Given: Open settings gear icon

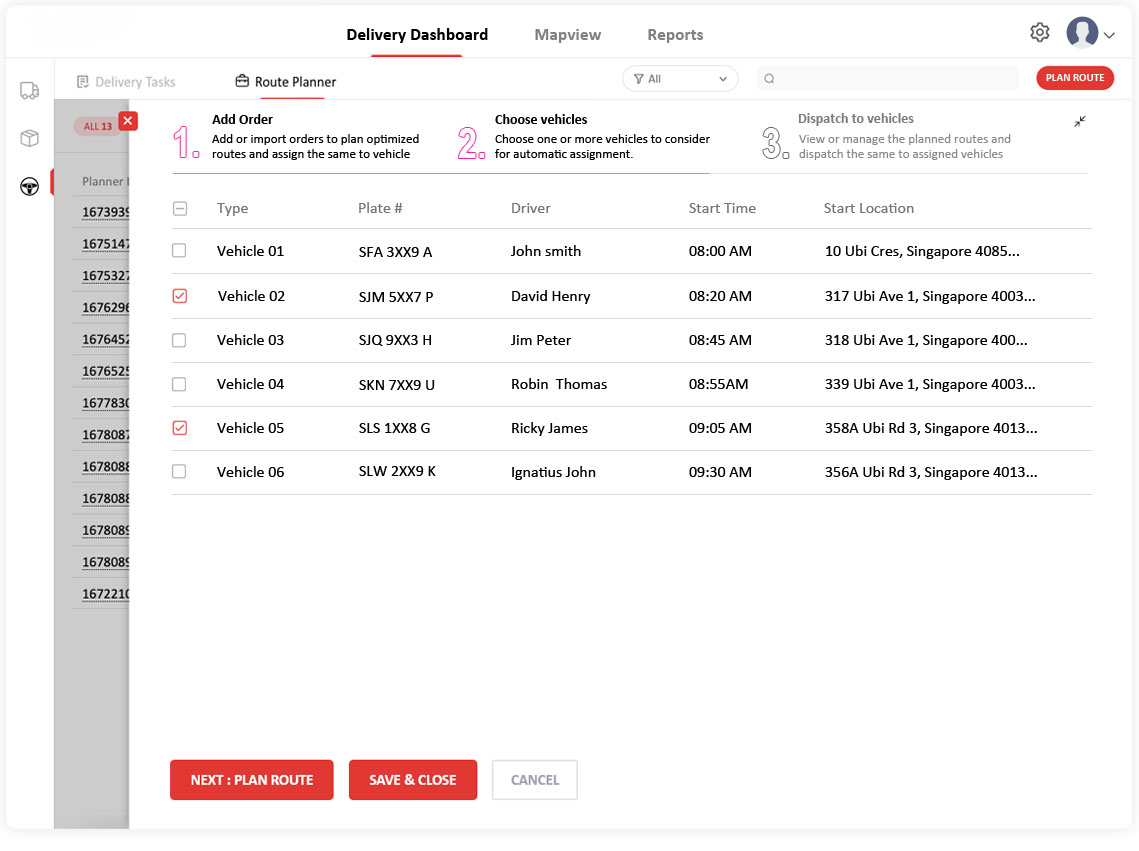Looking at the screenshot, I should click(1039, 33).
